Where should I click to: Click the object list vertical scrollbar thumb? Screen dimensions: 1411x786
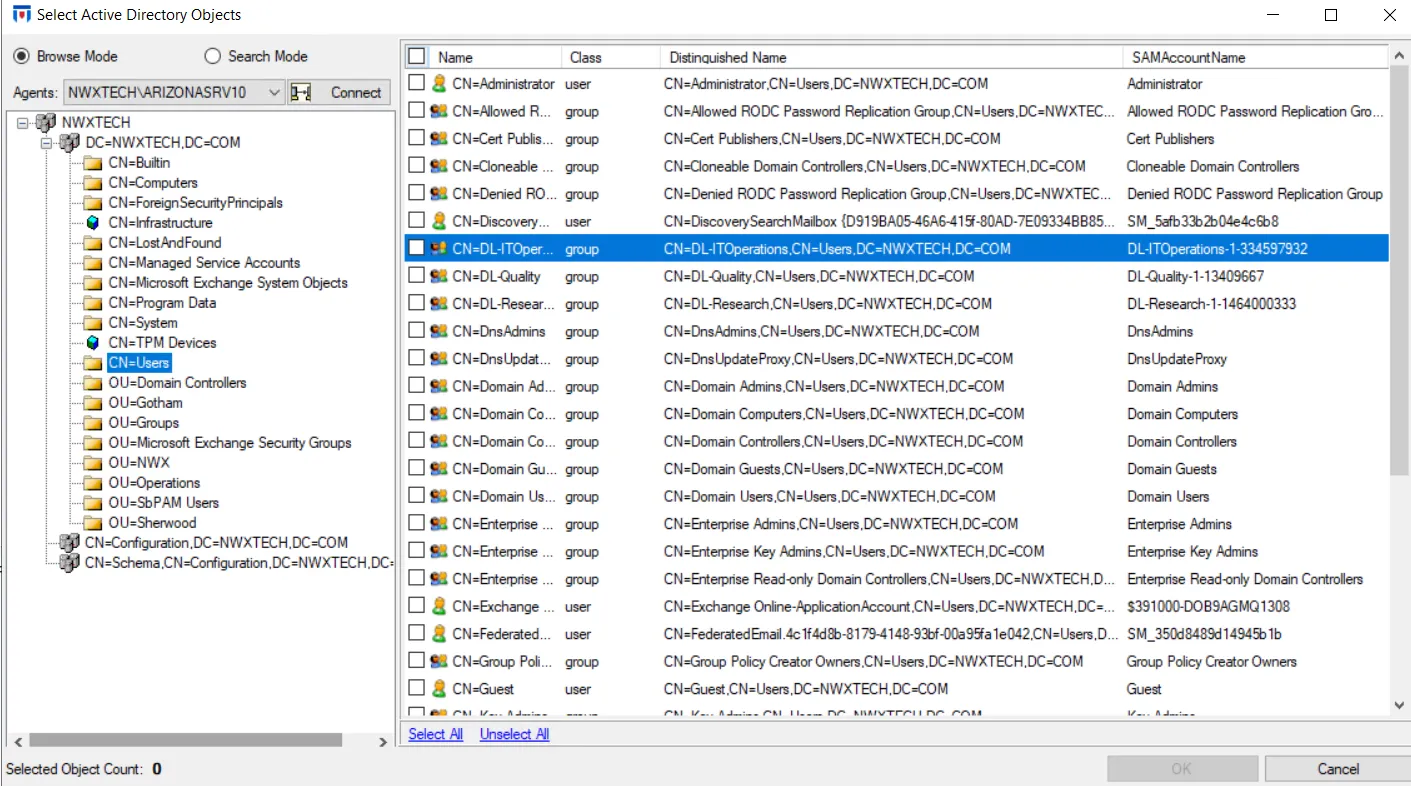(x=1399, y=270)
